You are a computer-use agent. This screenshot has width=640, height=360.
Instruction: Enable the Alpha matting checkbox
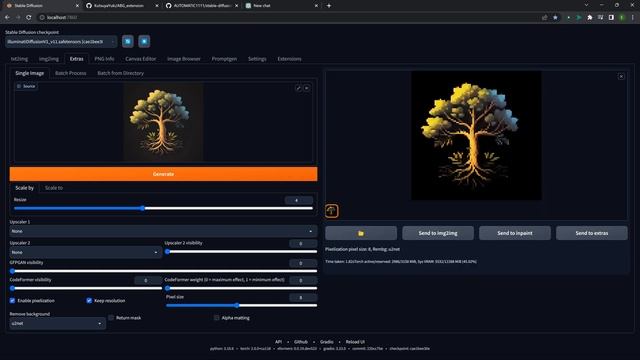[x=217, y=318]
